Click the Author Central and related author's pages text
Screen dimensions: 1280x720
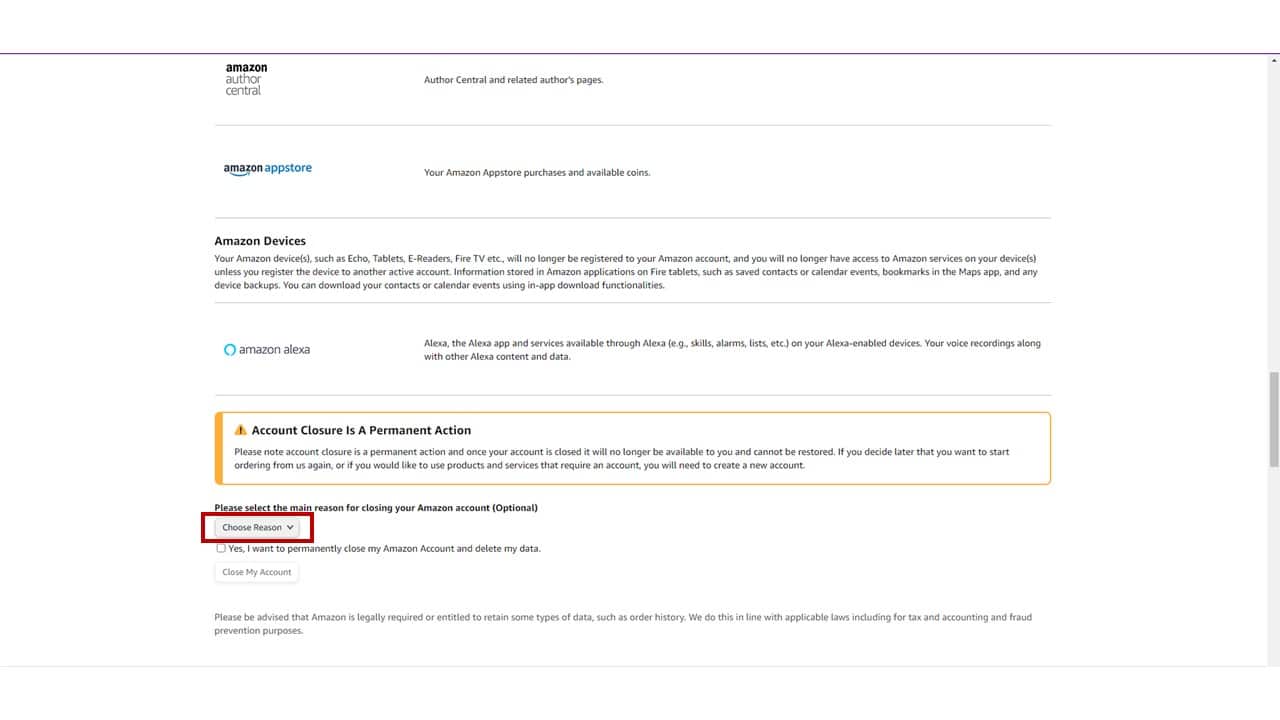pos(514,80)
